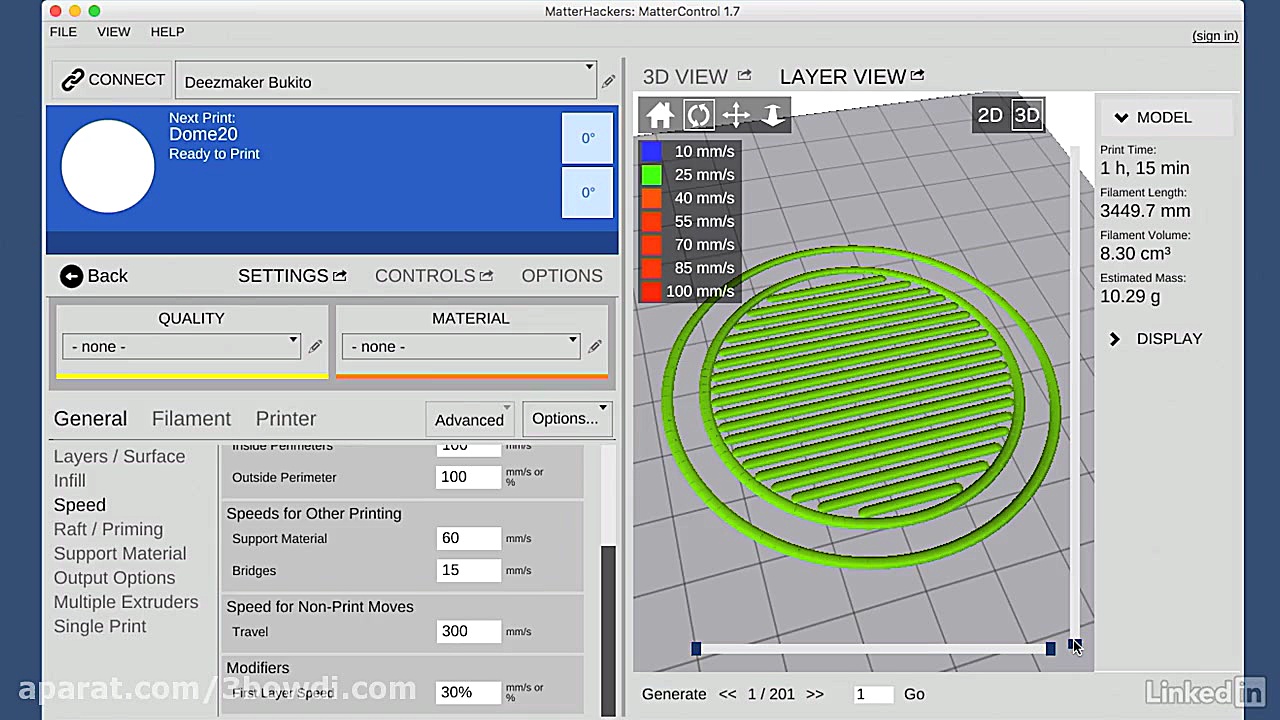The width and height of the screenshot is (1280, 720).
Task: Click left handle of horizontal layer slider
Action: coord(696,649)
